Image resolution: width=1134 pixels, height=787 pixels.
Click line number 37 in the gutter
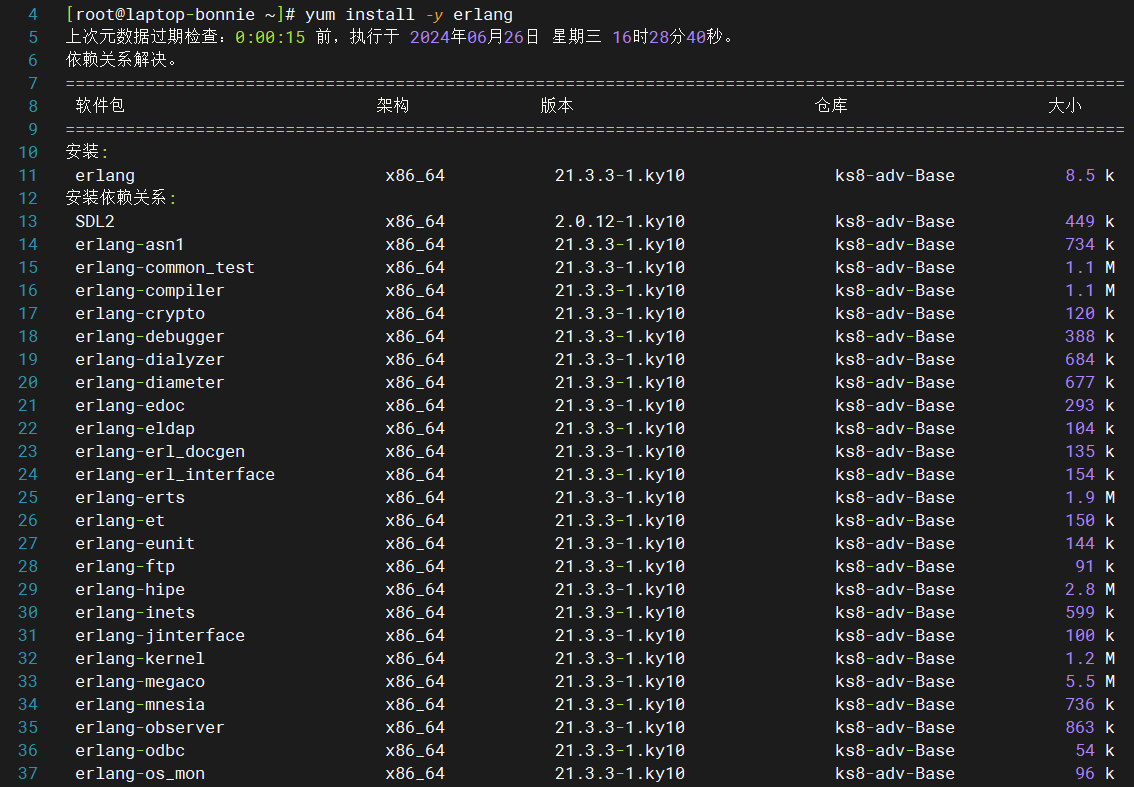click(x=28, y=774)
